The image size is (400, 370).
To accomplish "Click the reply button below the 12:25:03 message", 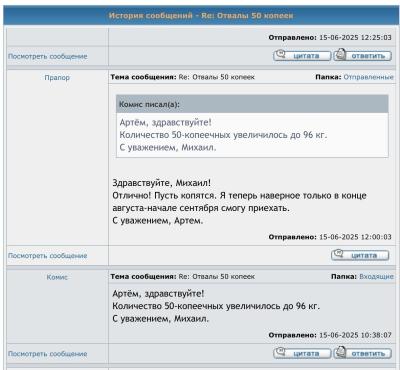I will [363, 55].
